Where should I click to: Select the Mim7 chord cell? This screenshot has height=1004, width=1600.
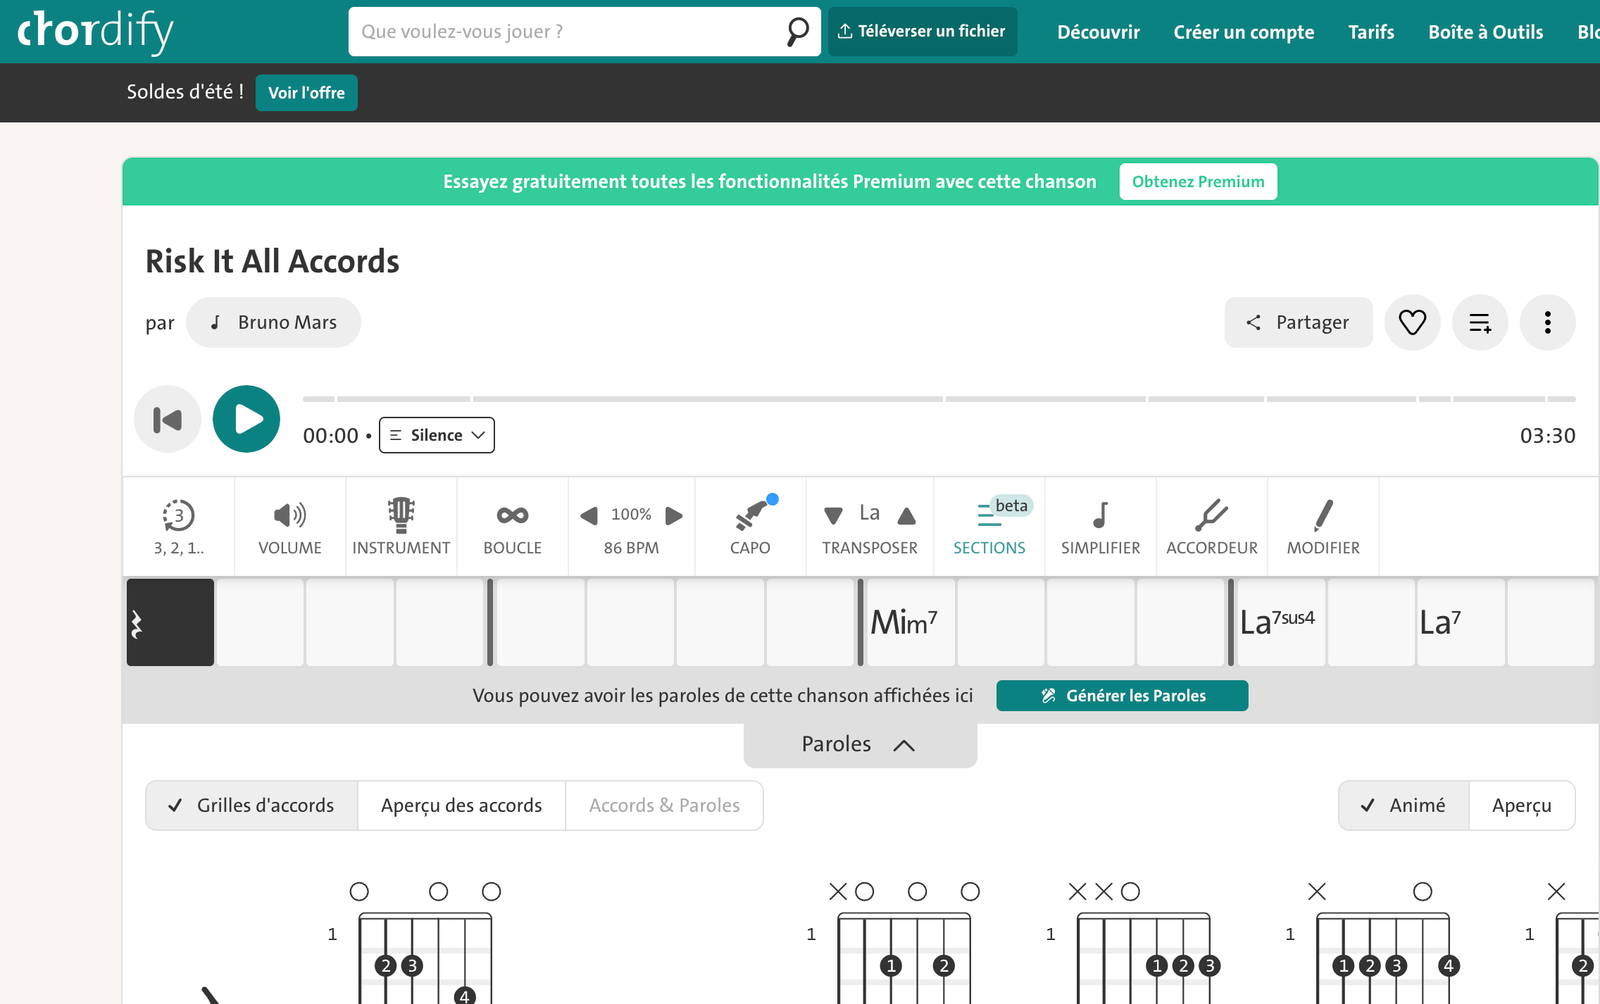(910, 622)
